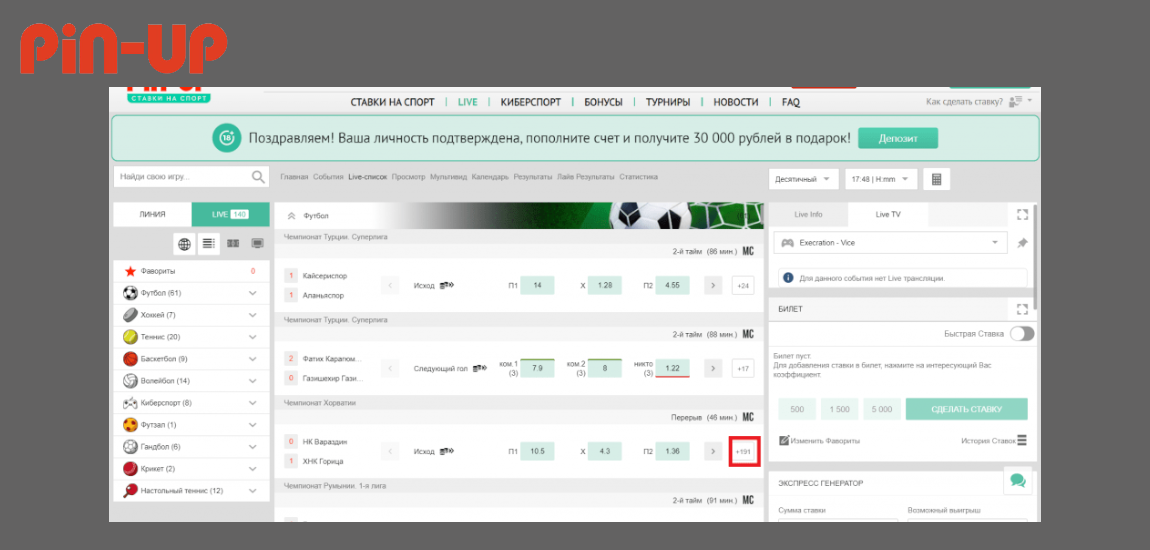Click the Basketball icon
The width and height of the screenshot is (1150, 550).
coord(130,359)
